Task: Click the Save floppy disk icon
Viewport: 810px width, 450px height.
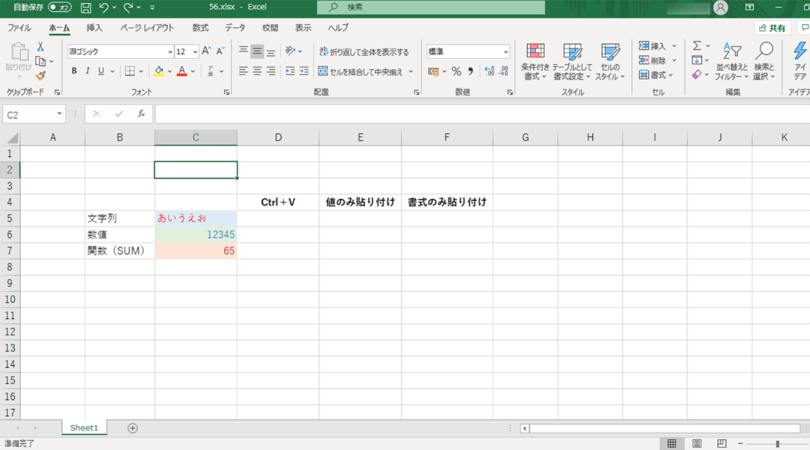Action: 86,7
